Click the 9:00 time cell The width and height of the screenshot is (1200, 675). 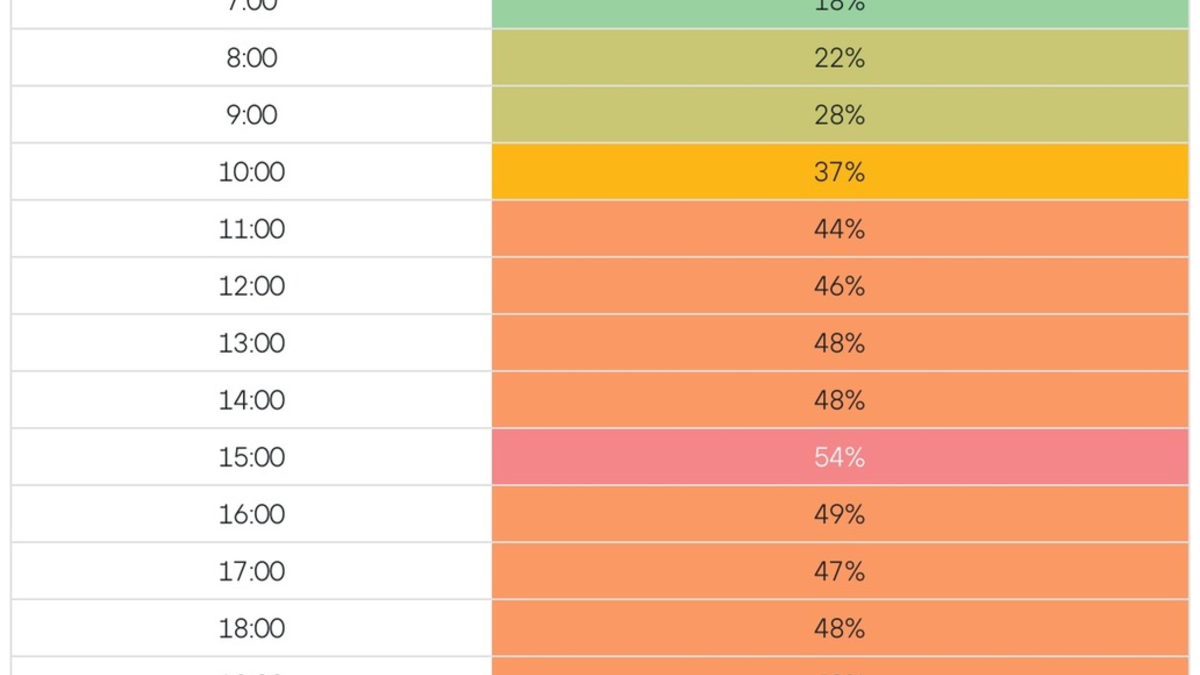tap(252, 115)
